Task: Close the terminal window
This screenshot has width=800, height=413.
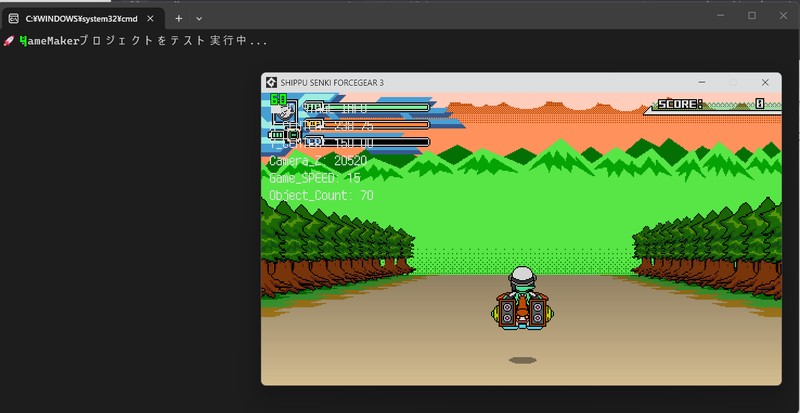Action: (x=783, y=15)
